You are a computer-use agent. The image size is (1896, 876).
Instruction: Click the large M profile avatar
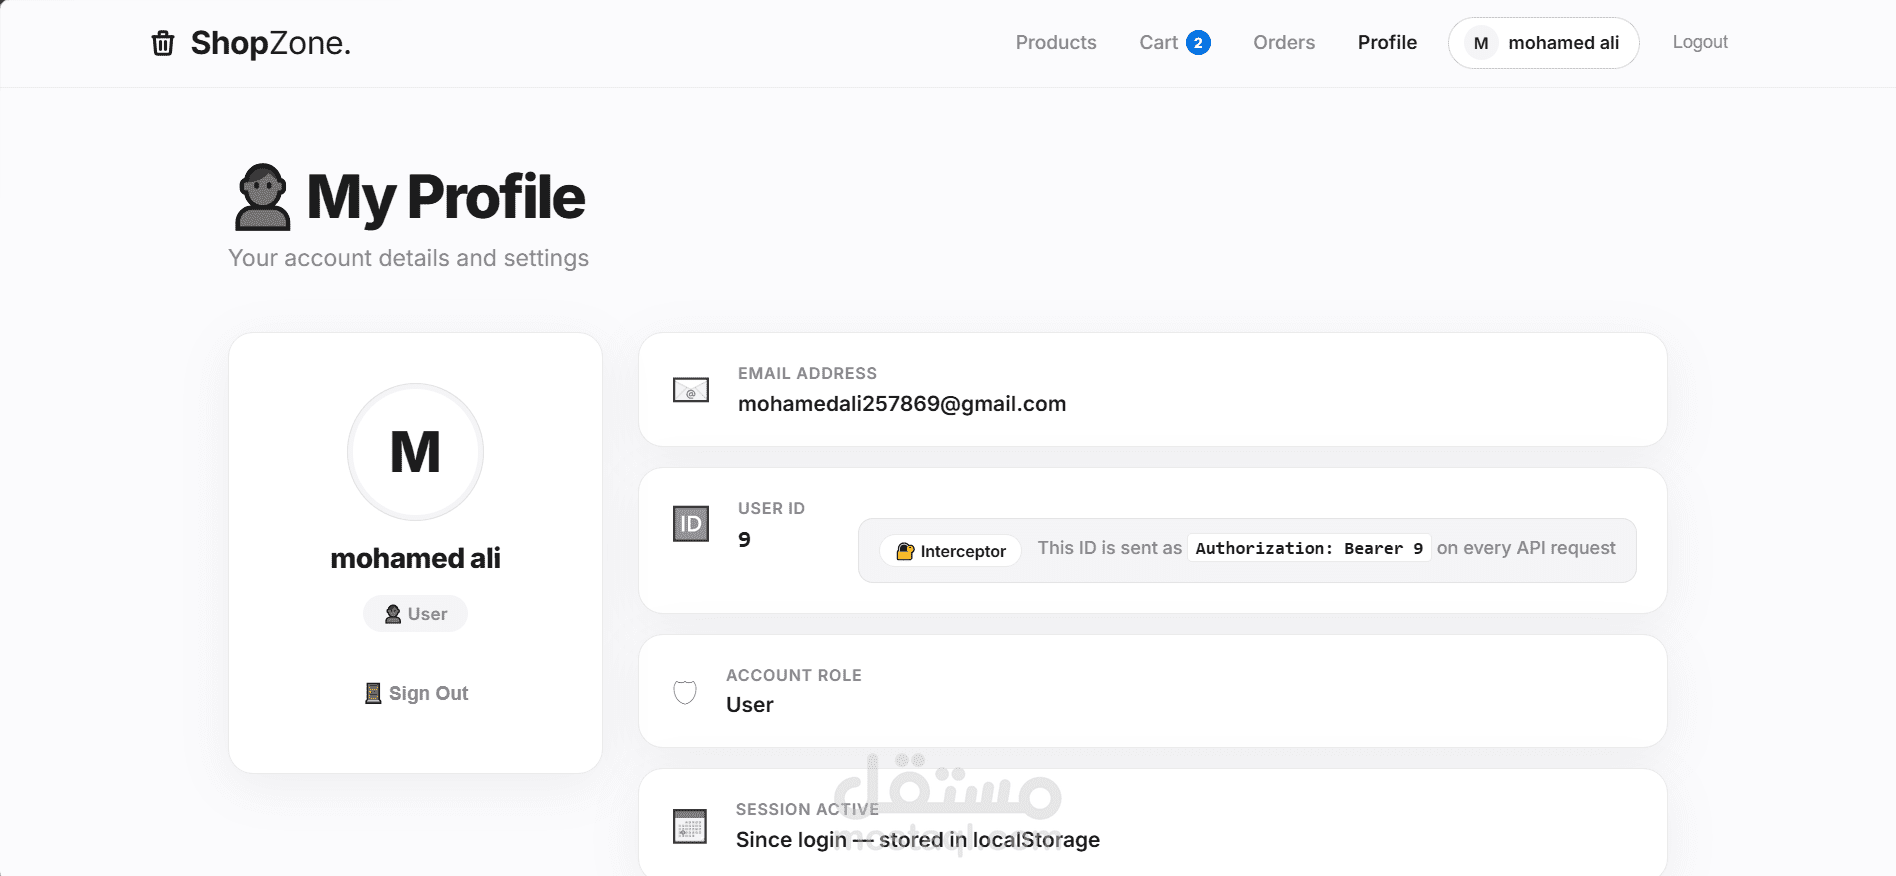415,452
